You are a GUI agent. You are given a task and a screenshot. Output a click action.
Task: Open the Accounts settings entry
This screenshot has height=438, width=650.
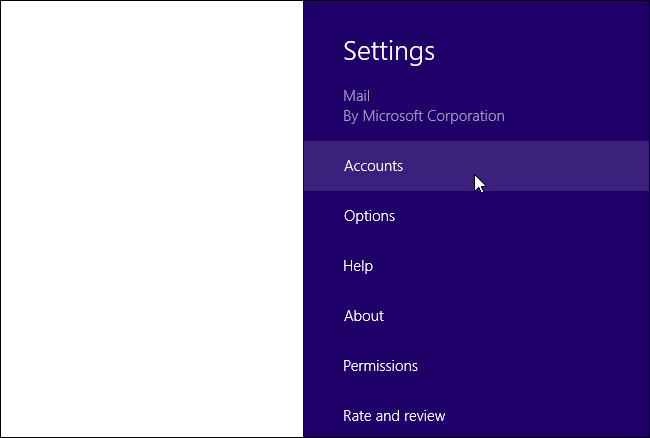click(373, 166)
